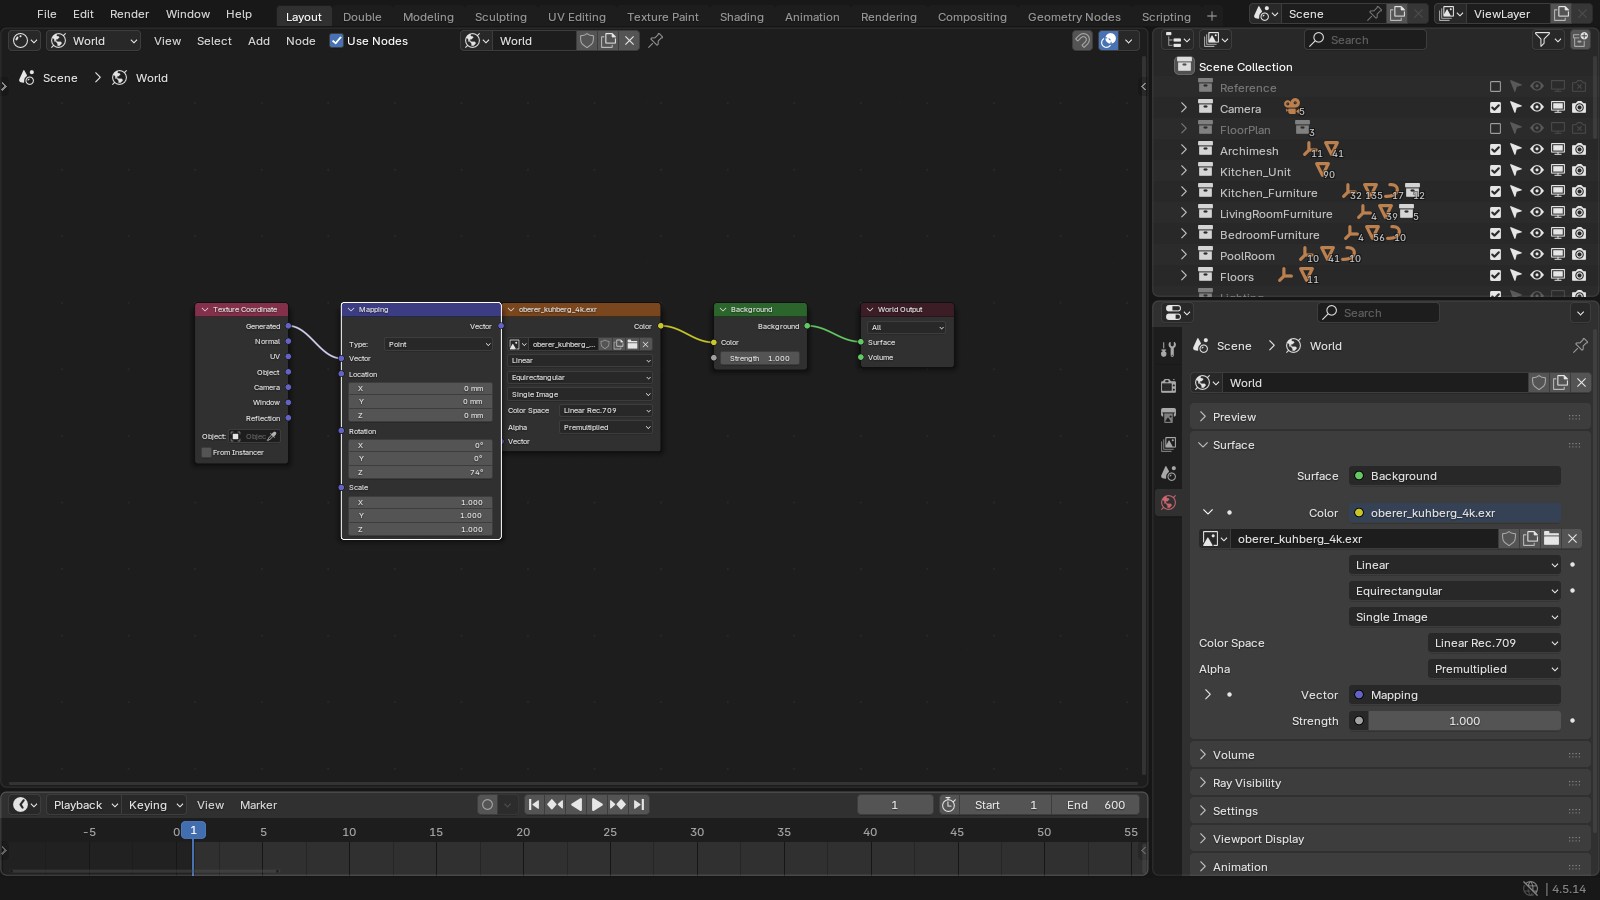Open Mapping node Type dropdown

439,344
